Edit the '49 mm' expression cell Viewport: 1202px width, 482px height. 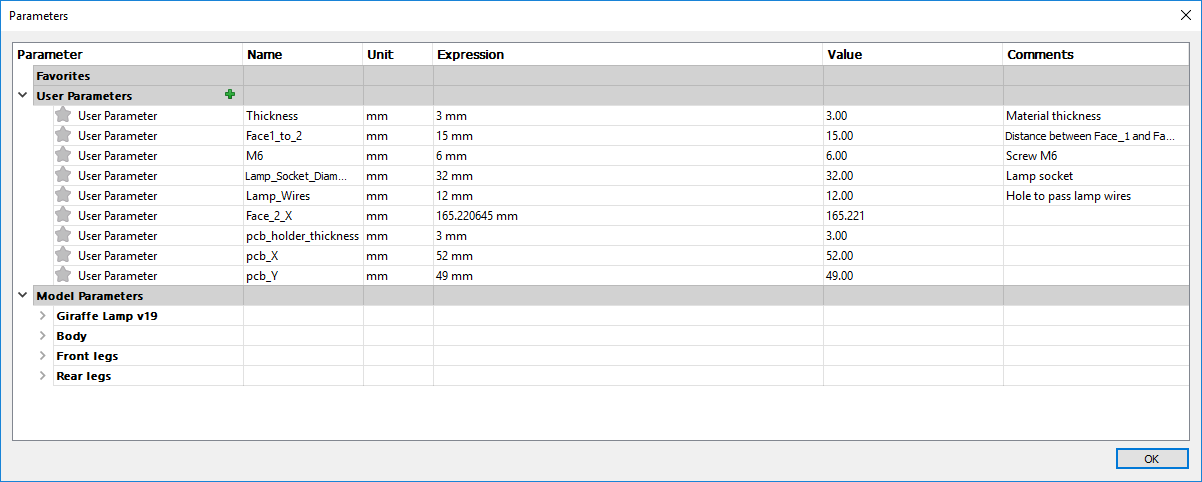click(628, 276)
